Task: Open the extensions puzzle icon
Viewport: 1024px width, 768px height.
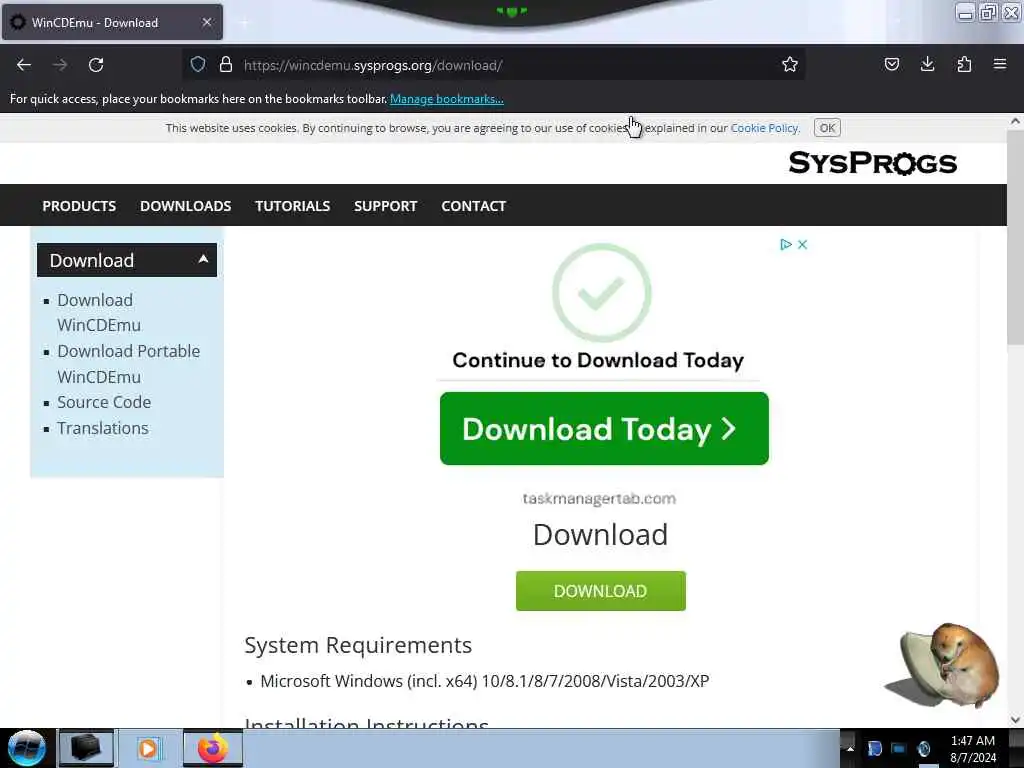Action: [x=964, y=64]
